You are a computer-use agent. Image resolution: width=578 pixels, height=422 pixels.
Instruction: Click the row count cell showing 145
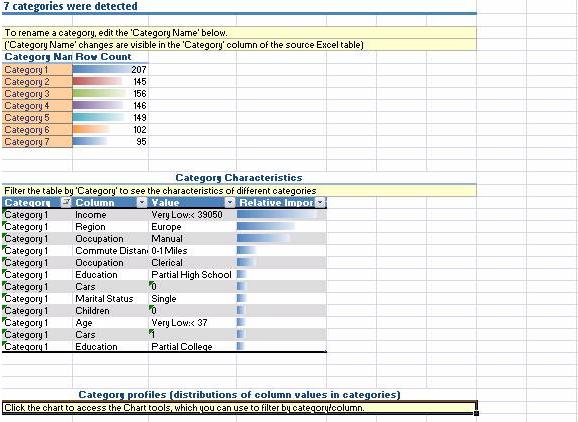[111, 81]
